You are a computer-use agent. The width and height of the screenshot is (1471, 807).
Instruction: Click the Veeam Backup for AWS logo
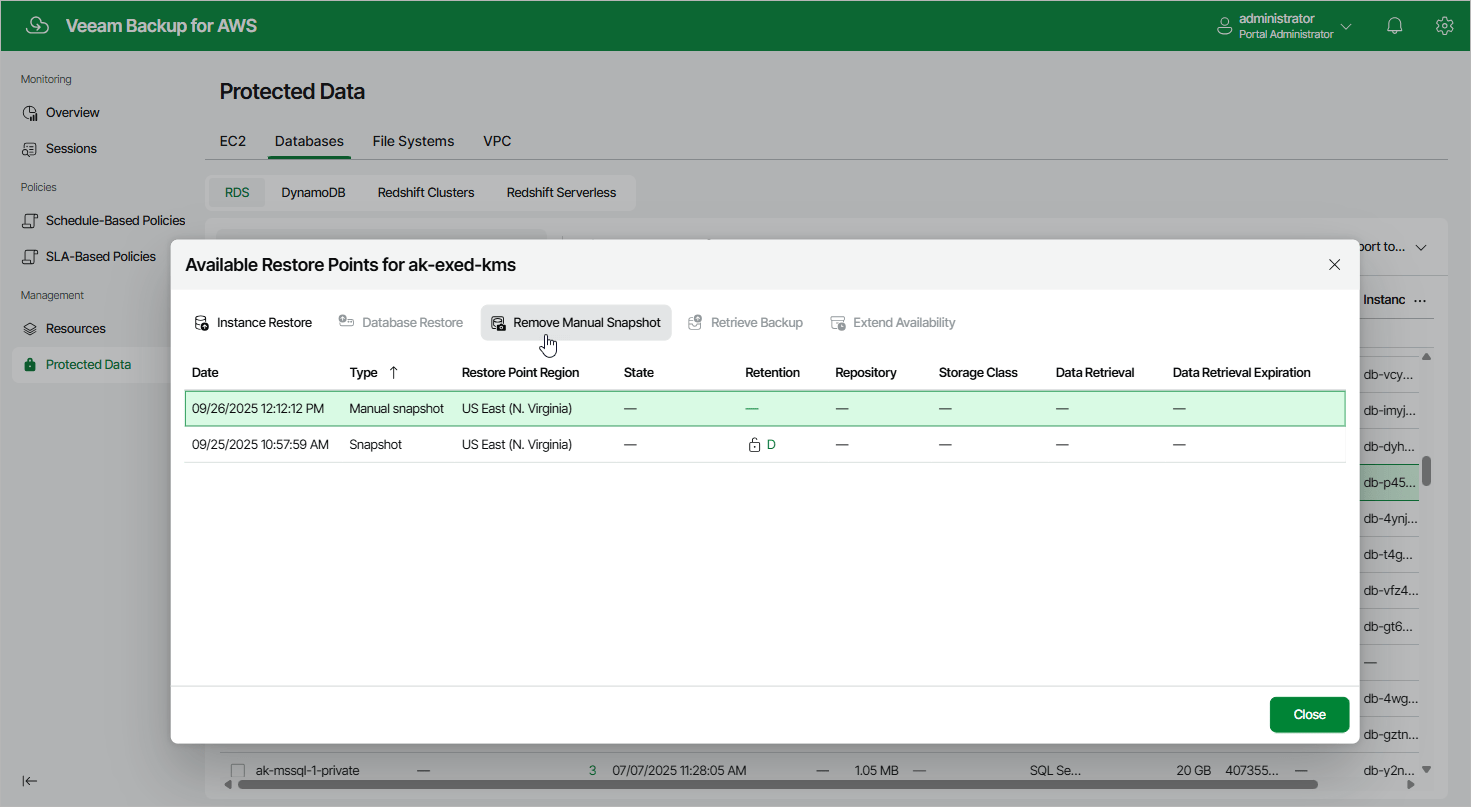coord(38,25)
